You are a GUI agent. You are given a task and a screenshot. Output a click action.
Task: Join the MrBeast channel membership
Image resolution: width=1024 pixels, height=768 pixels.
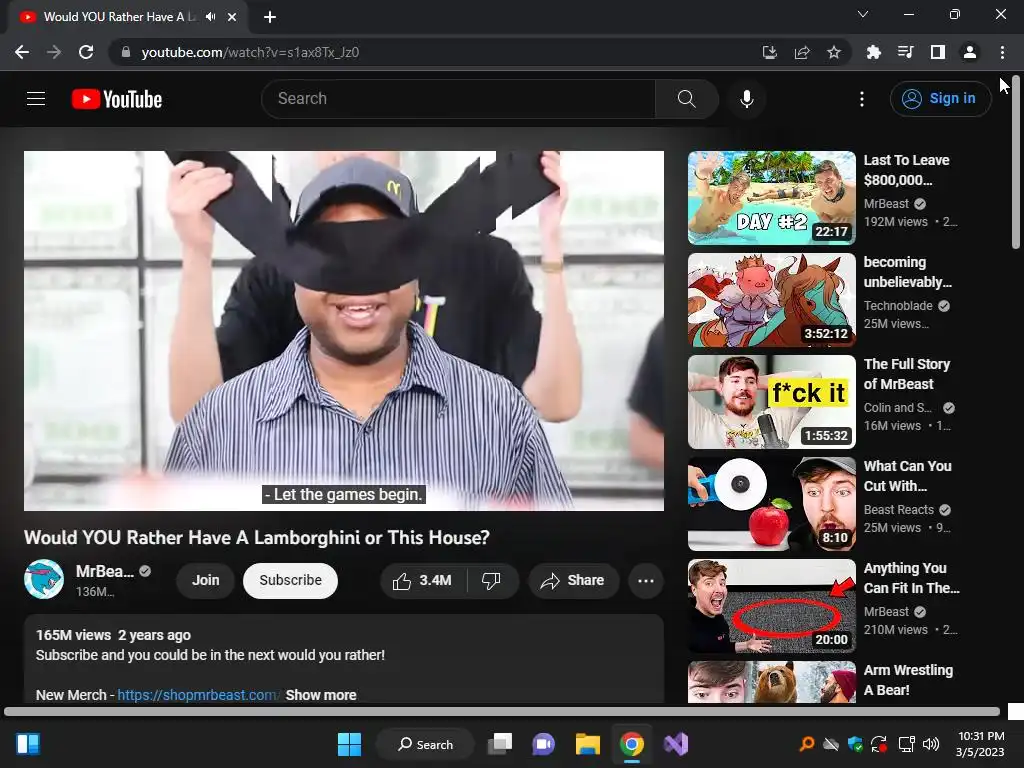point(206,581)
